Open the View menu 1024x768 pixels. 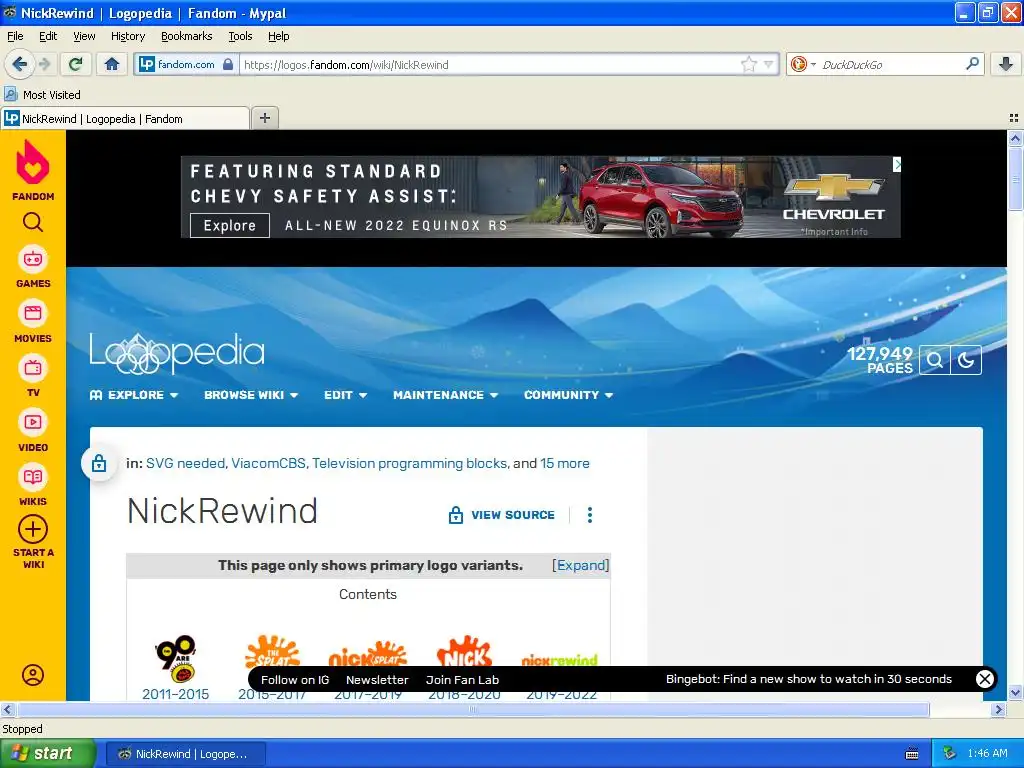click(84, 36)
